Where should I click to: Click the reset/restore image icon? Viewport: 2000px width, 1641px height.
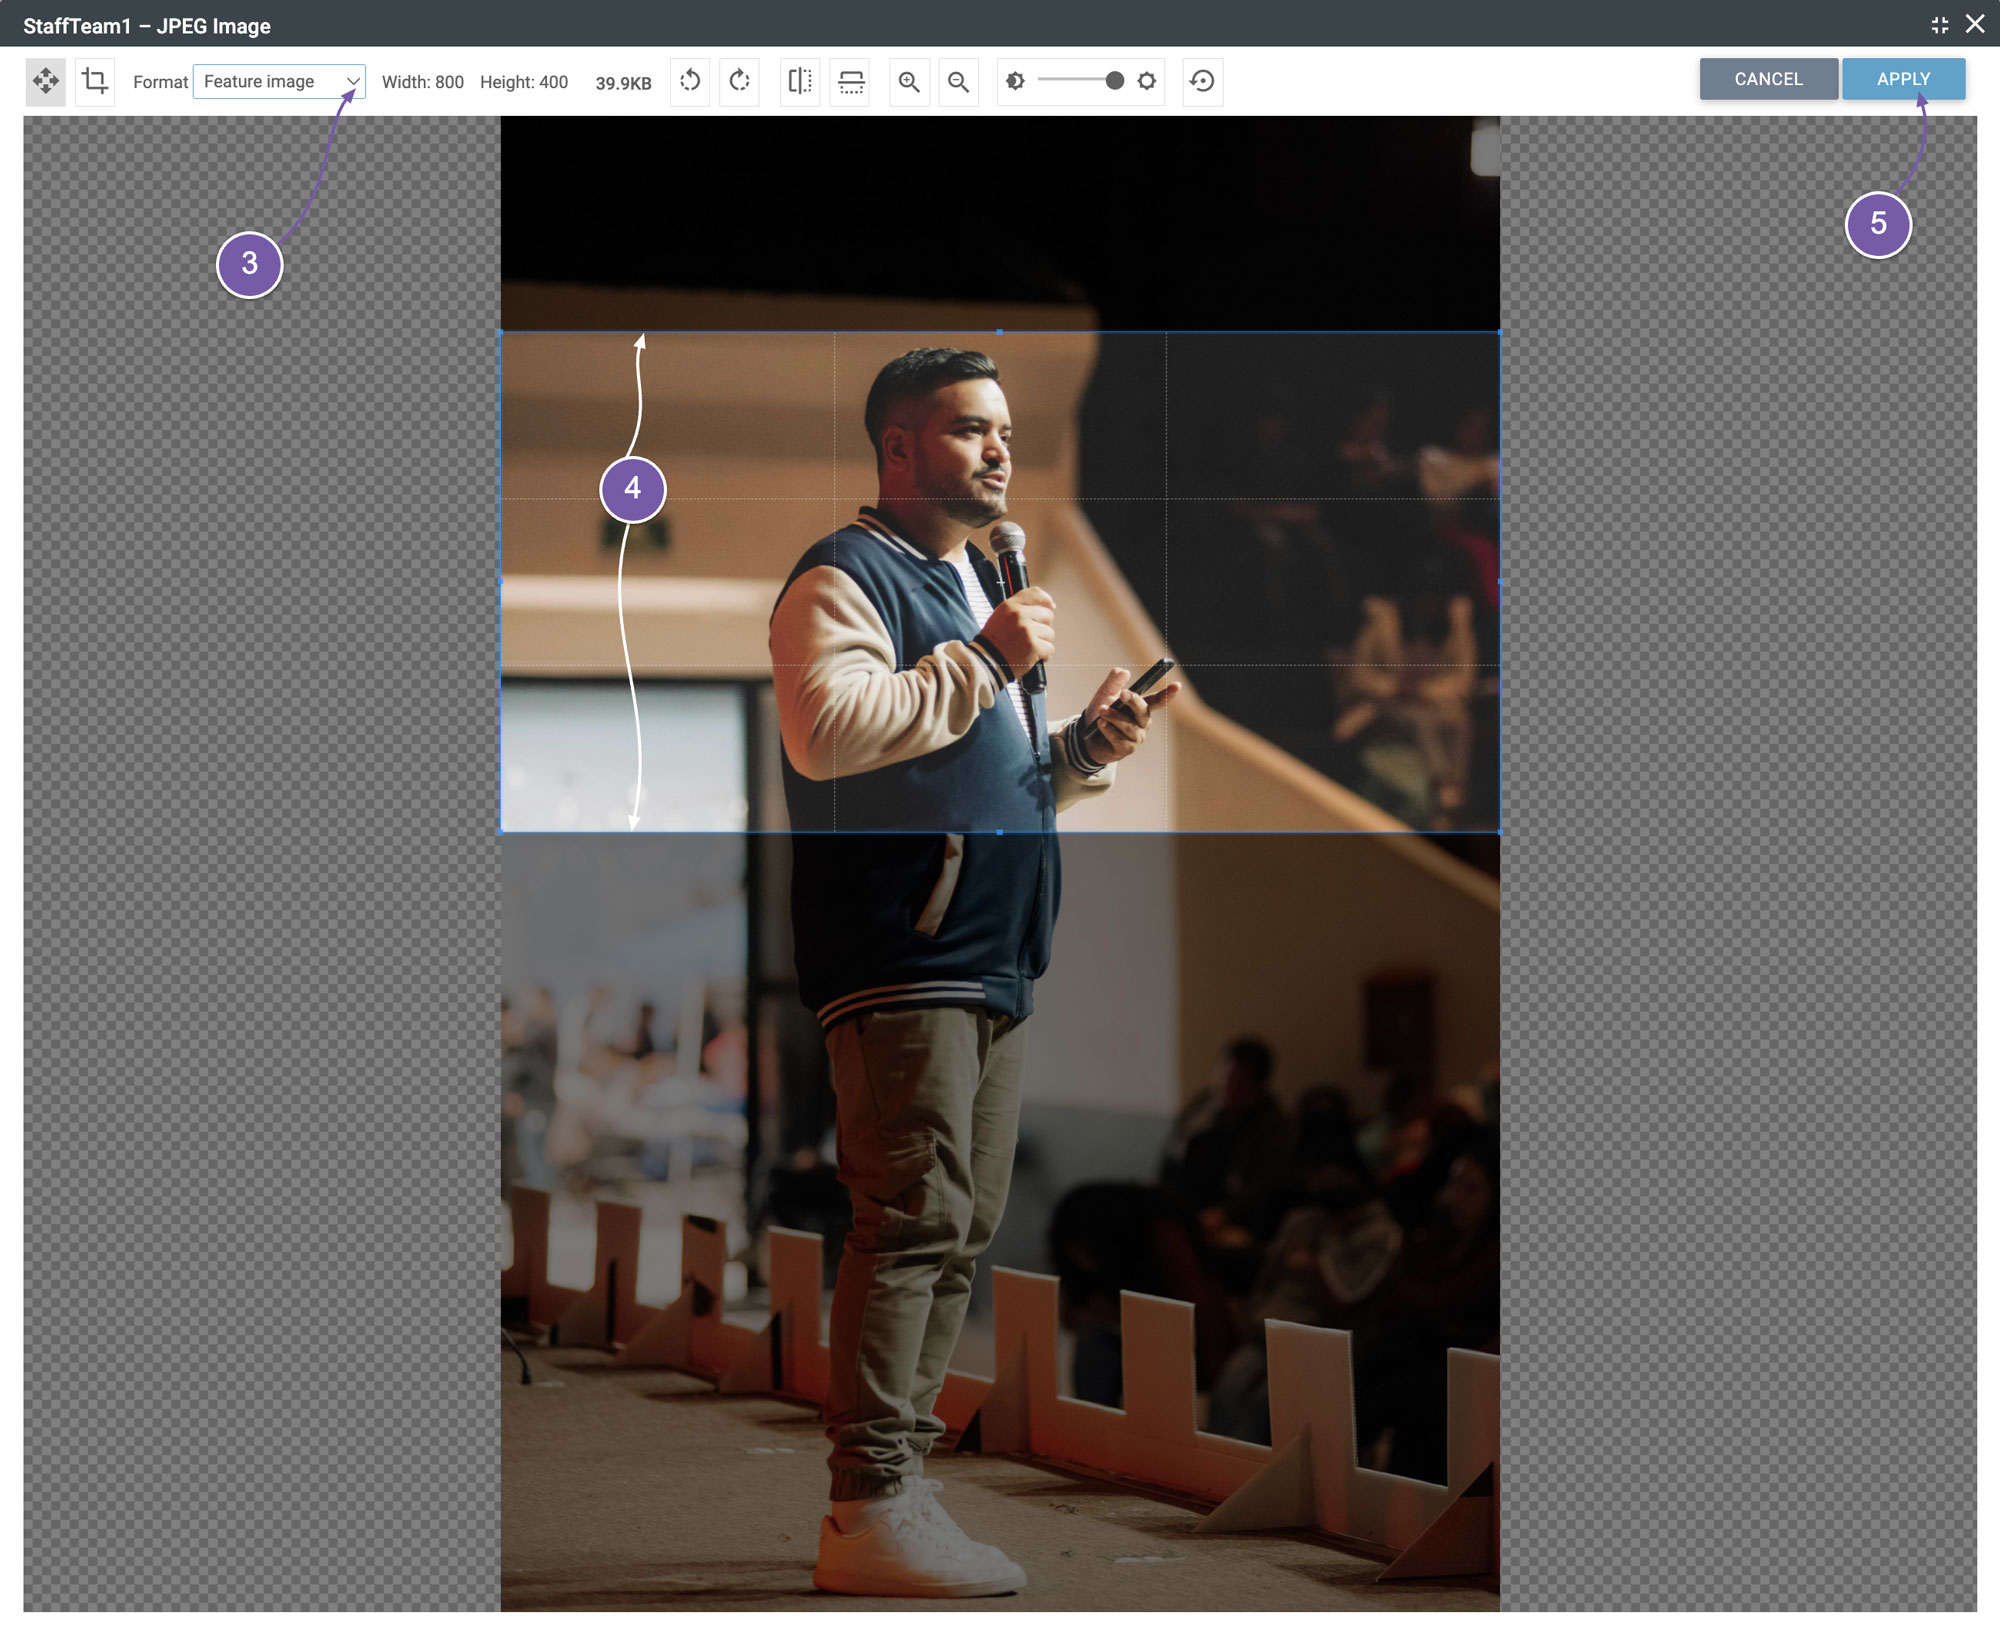click(1203, 81)
